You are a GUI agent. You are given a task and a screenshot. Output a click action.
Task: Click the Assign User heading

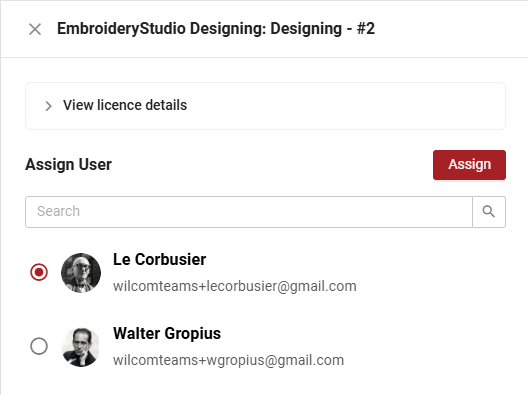[x=69, y=165]
